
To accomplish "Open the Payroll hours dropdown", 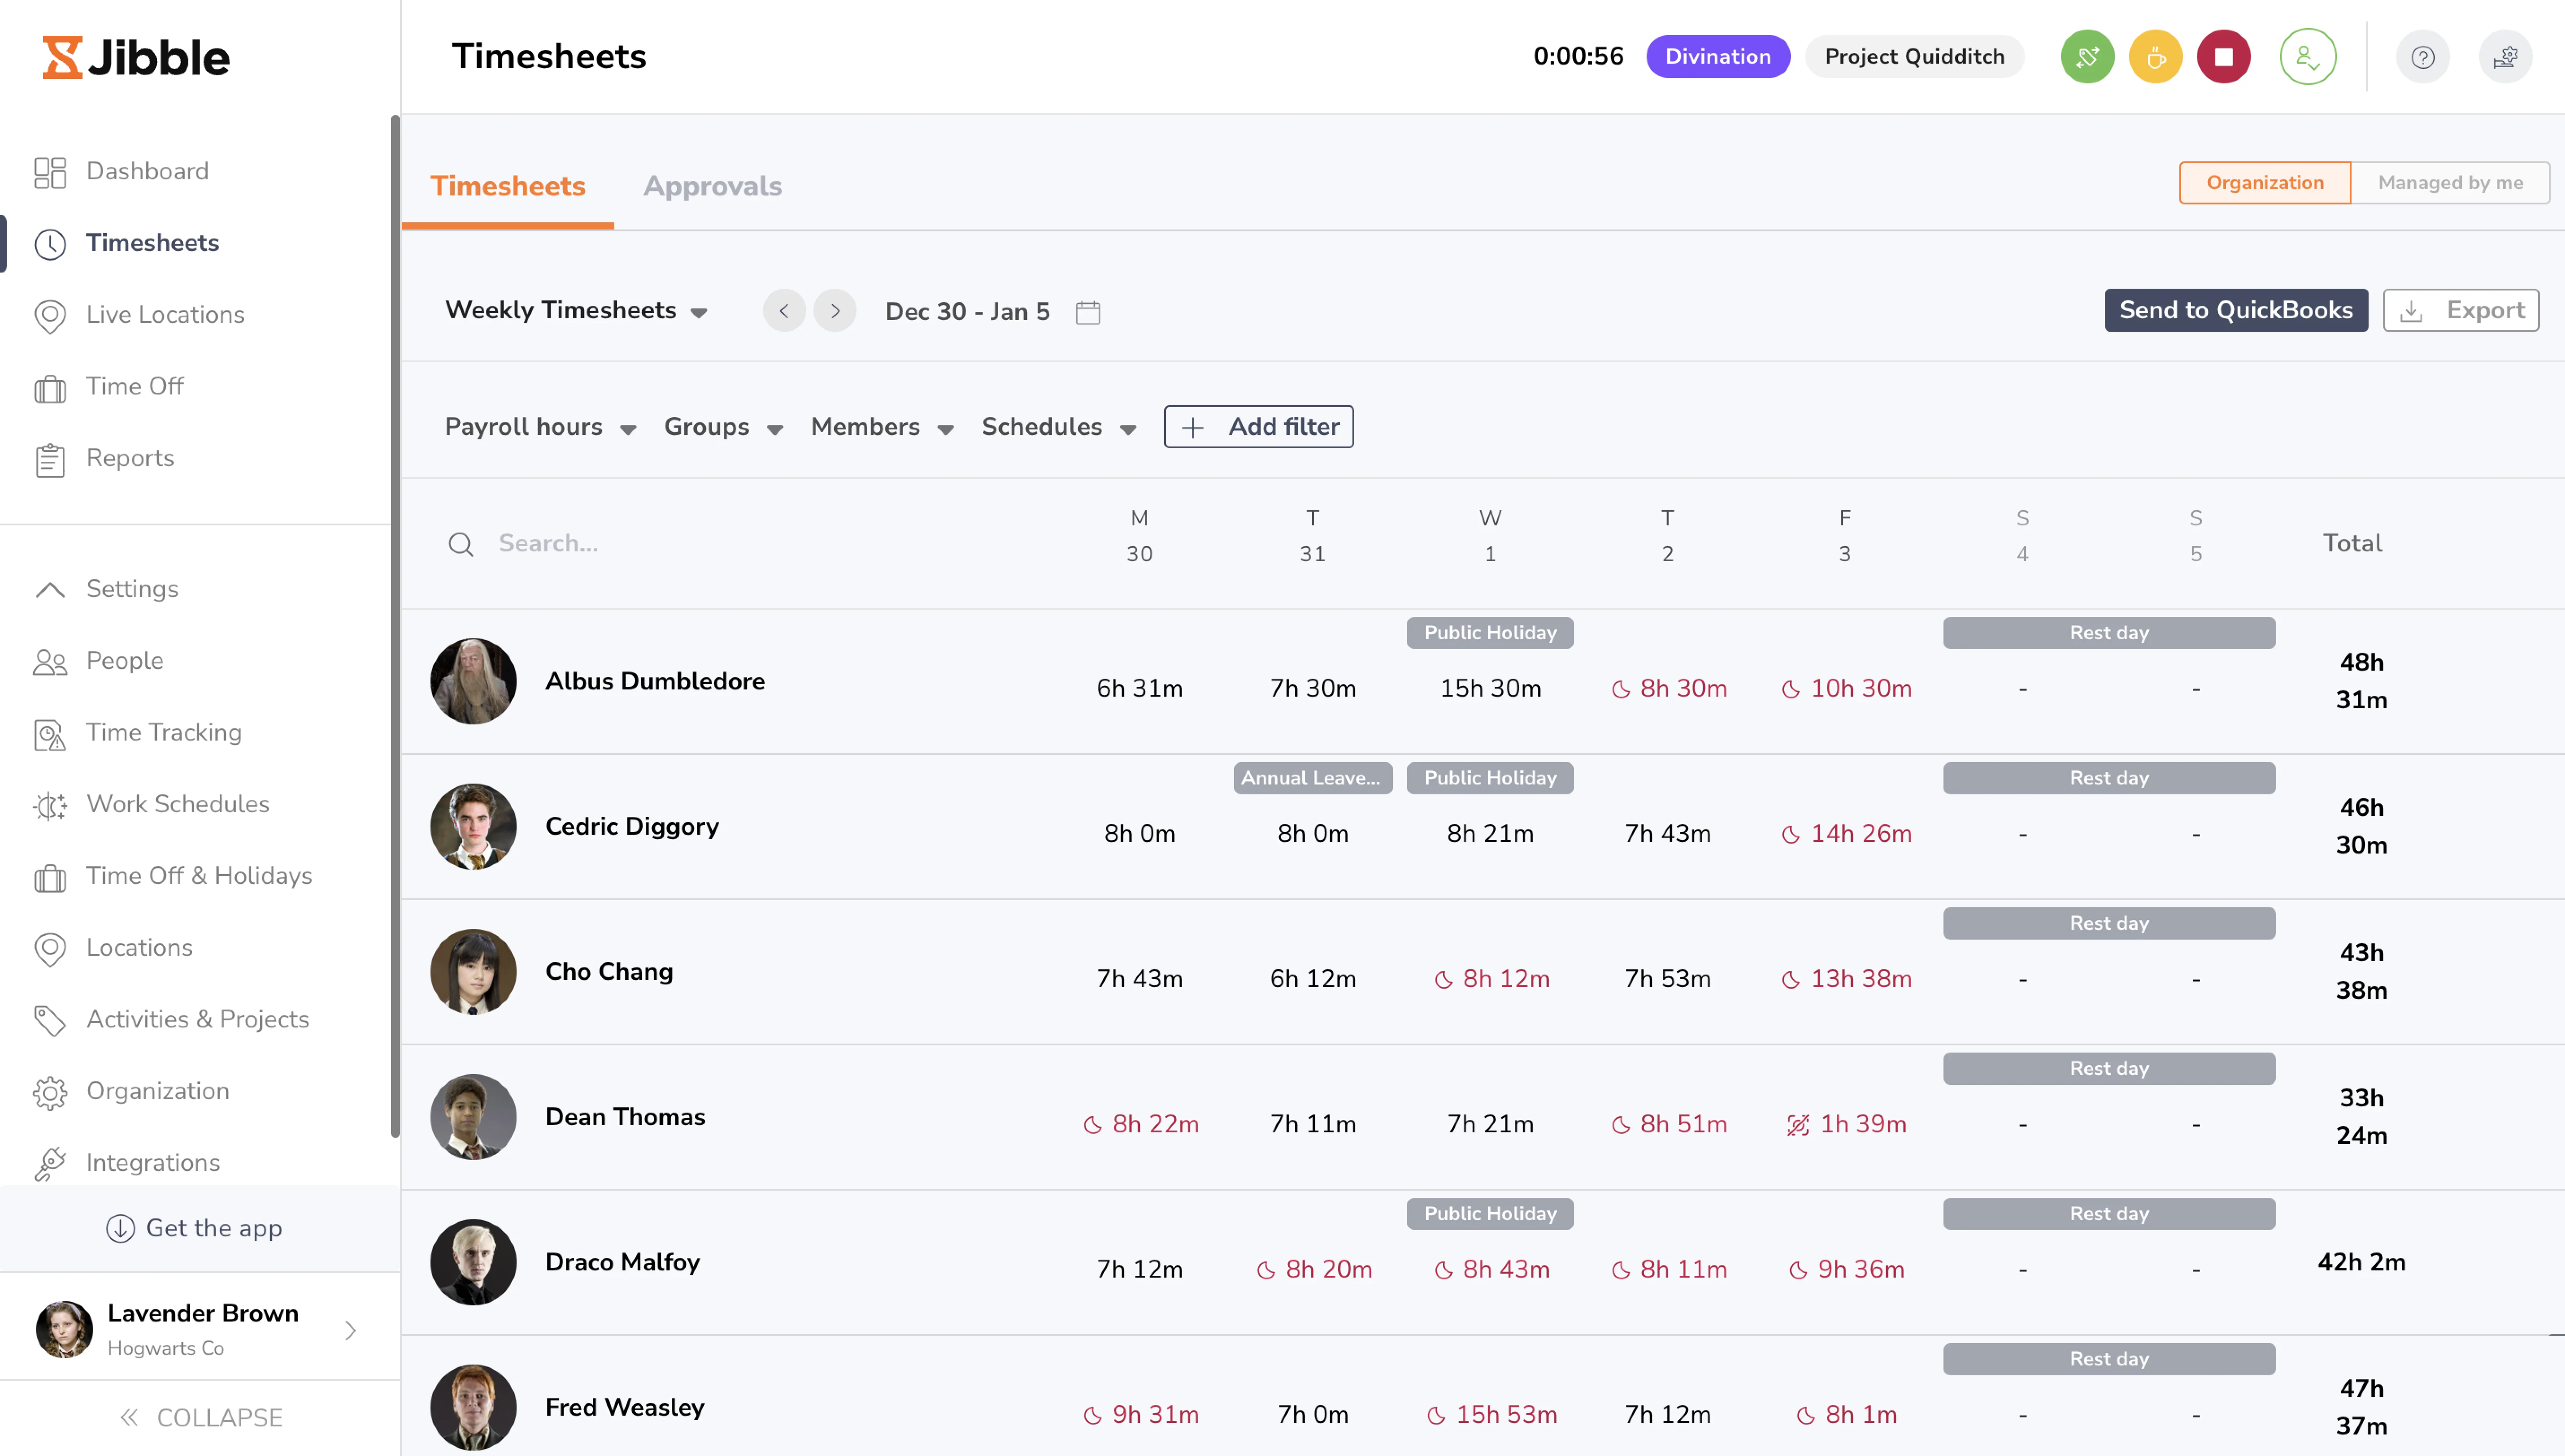I will click(540, 427).
